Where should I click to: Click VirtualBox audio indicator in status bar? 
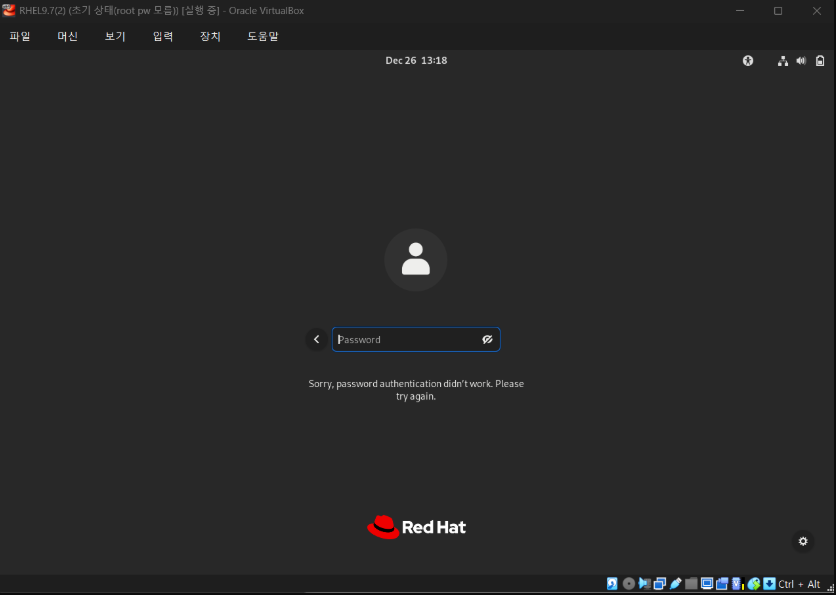tap(645, 584)
